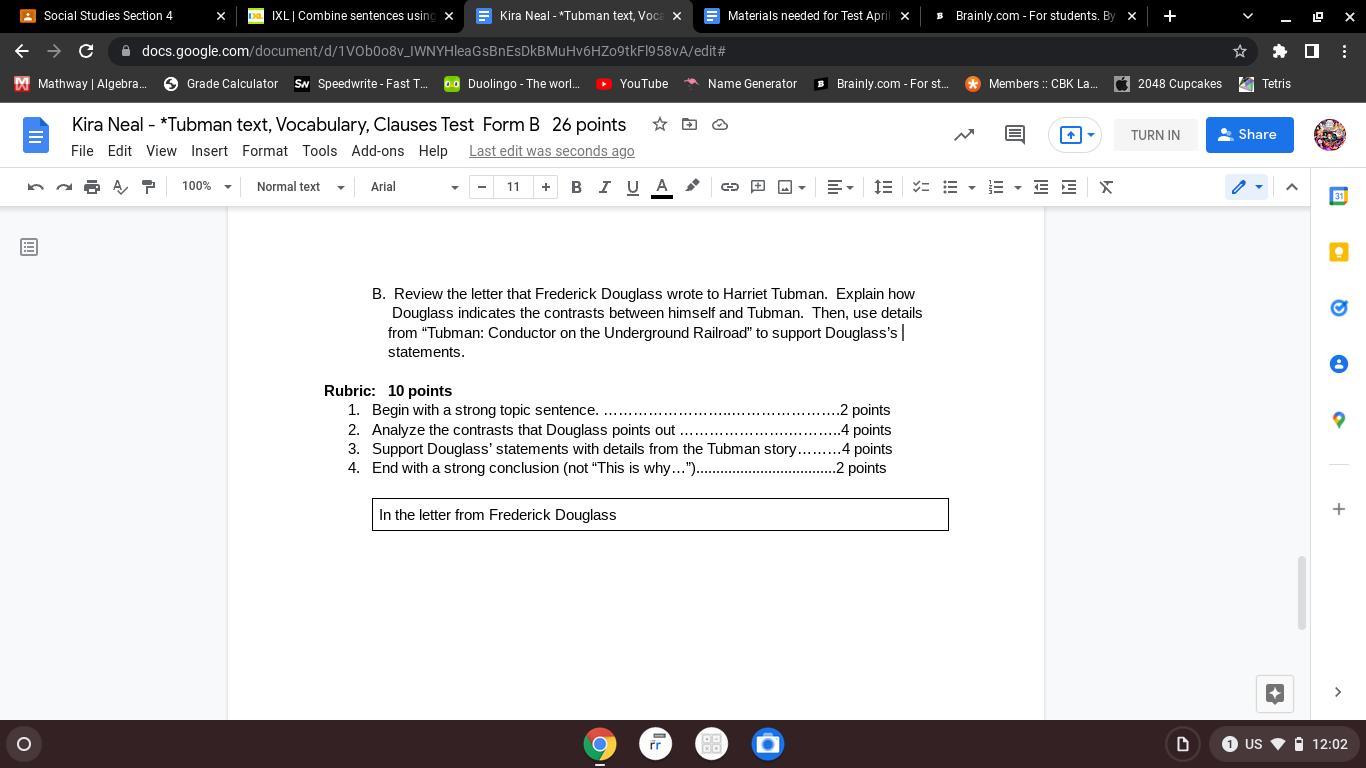Show the document outline
The height and width of the screenshot is (768, 1366).
click(29, 247)
